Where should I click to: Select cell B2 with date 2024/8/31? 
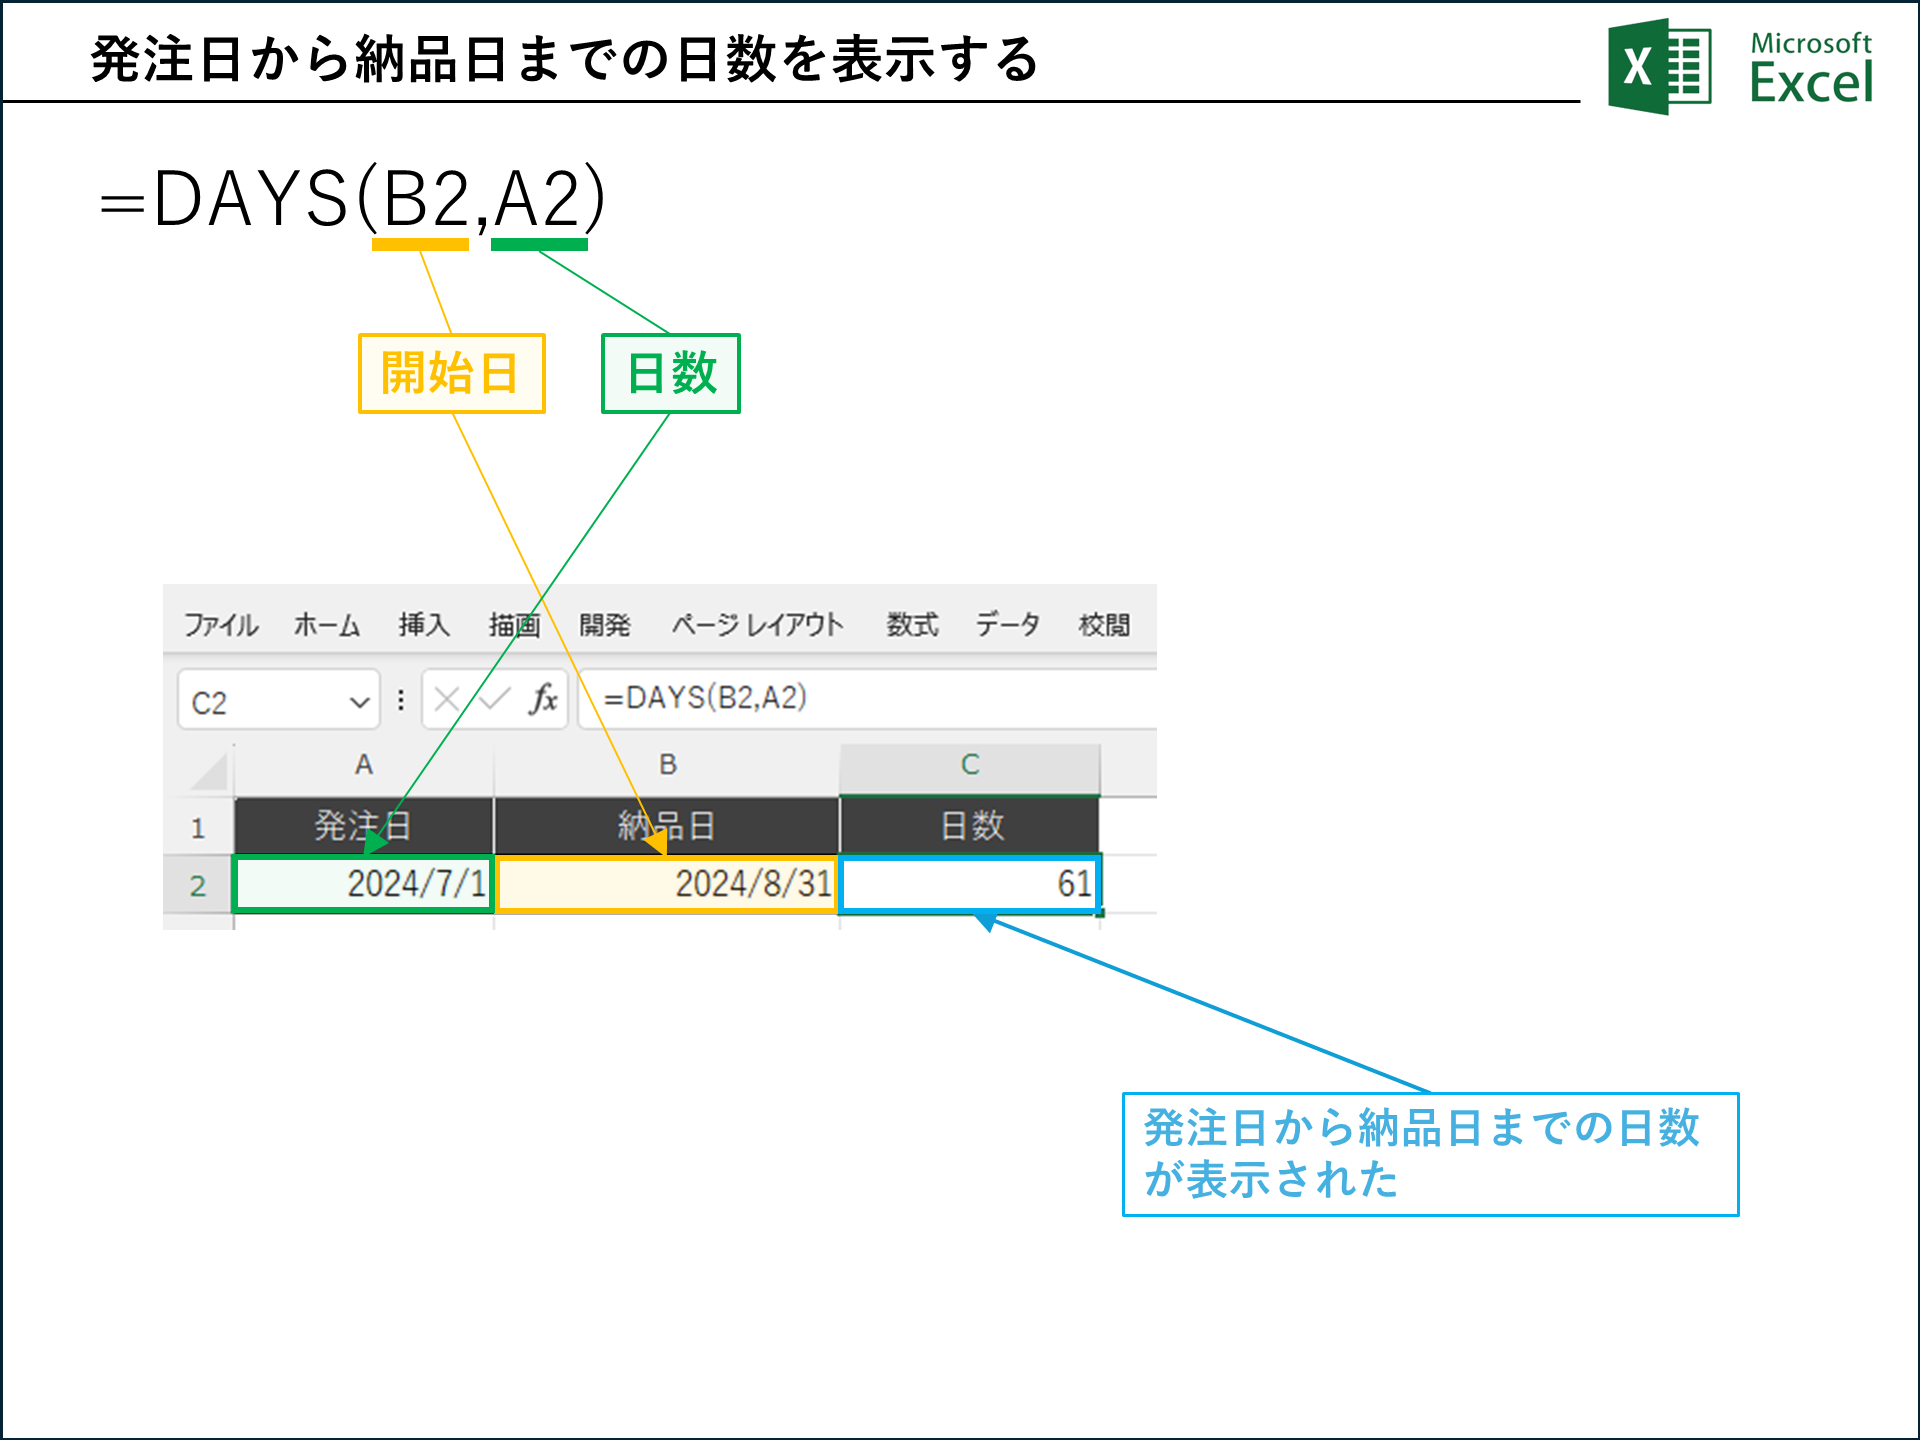(668, 884)
